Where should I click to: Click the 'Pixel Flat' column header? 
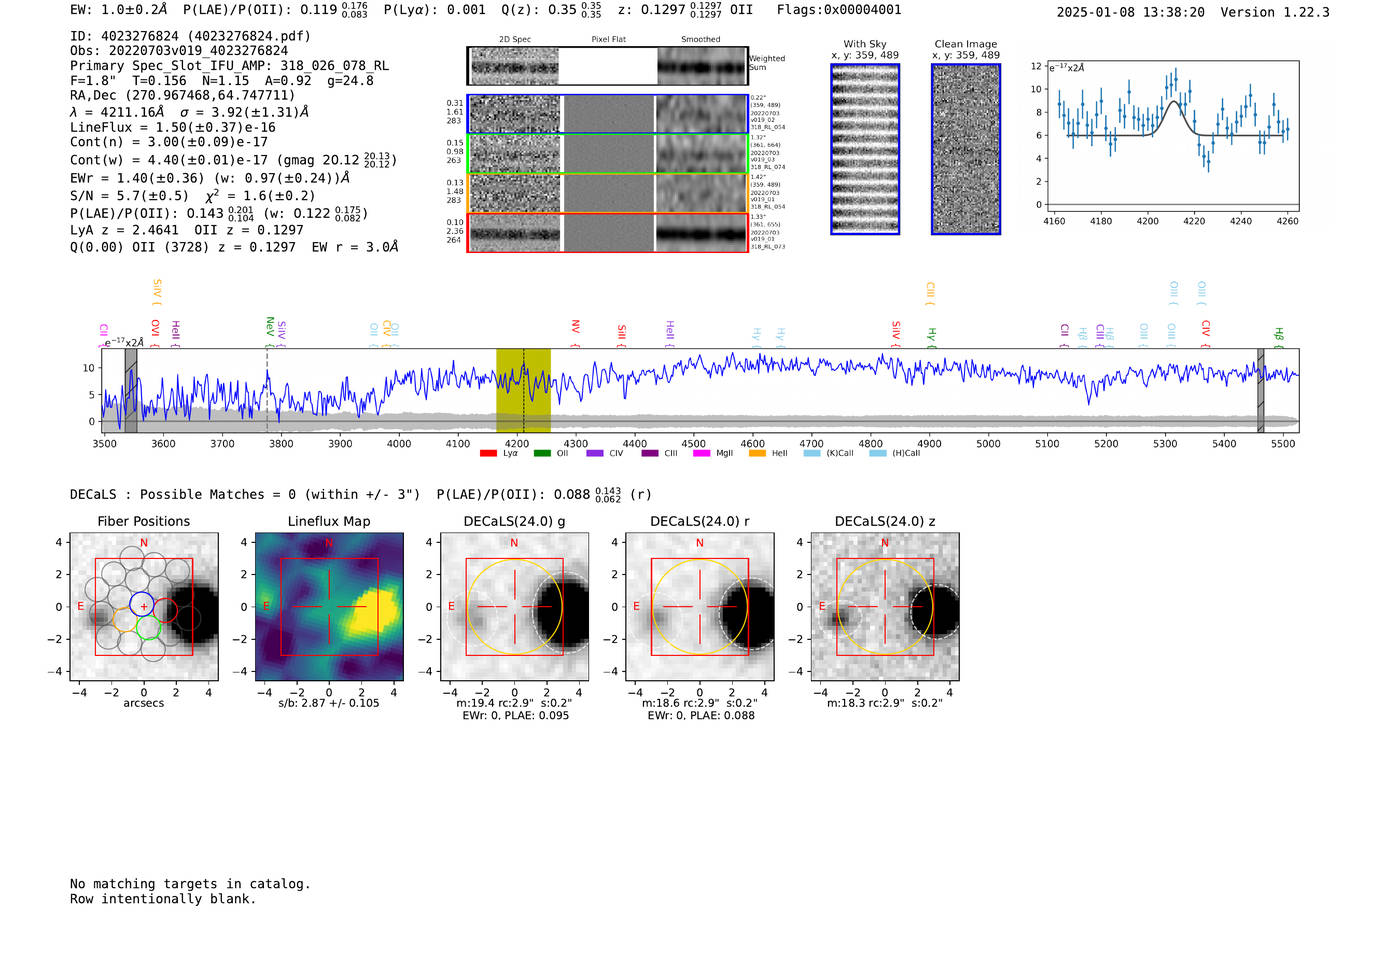tap(608, 40)
